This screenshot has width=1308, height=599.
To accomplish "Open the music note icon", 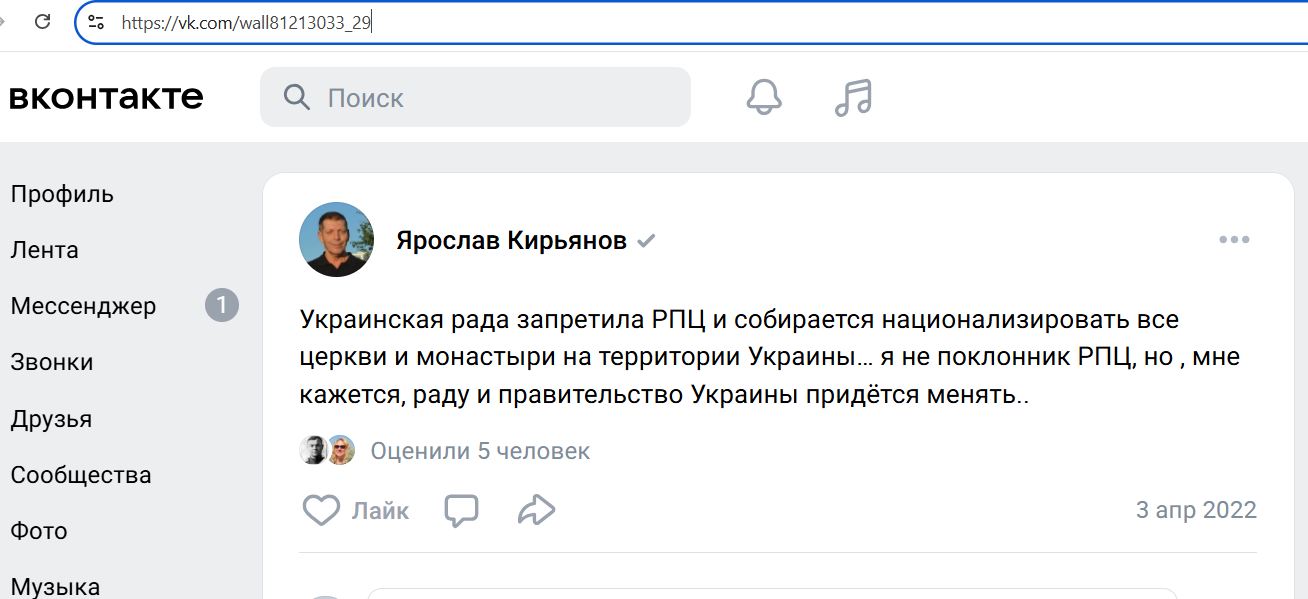I will 853,97.
